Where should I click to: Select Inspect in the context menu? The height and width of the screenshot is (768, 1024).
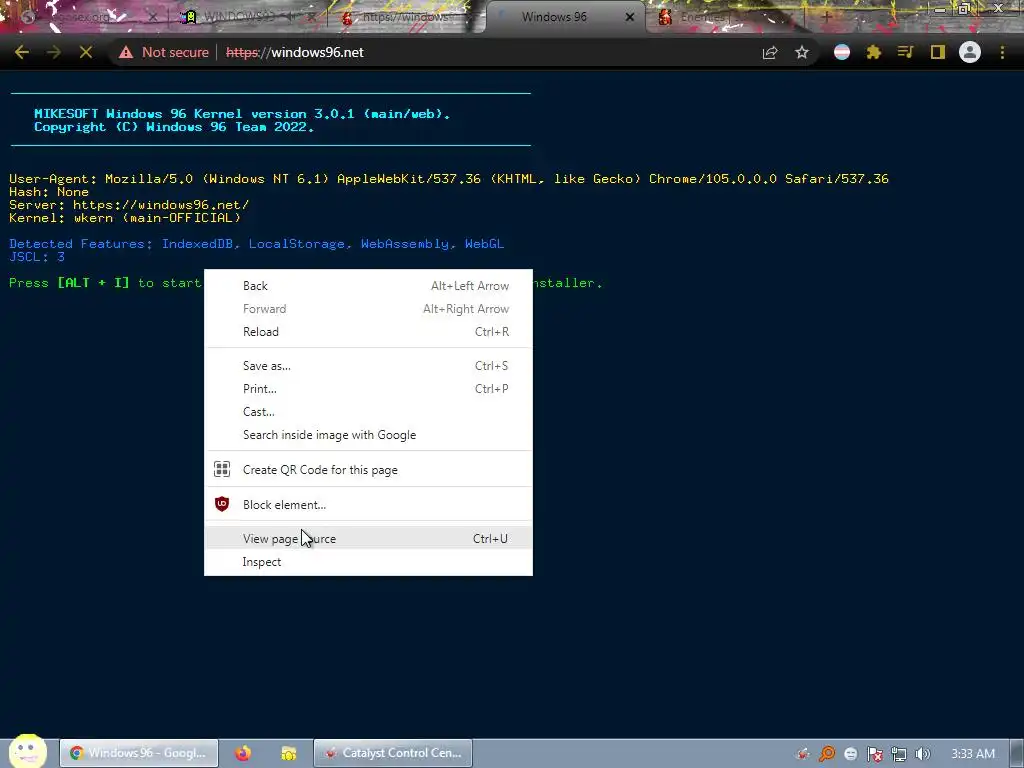pos(368,562)
